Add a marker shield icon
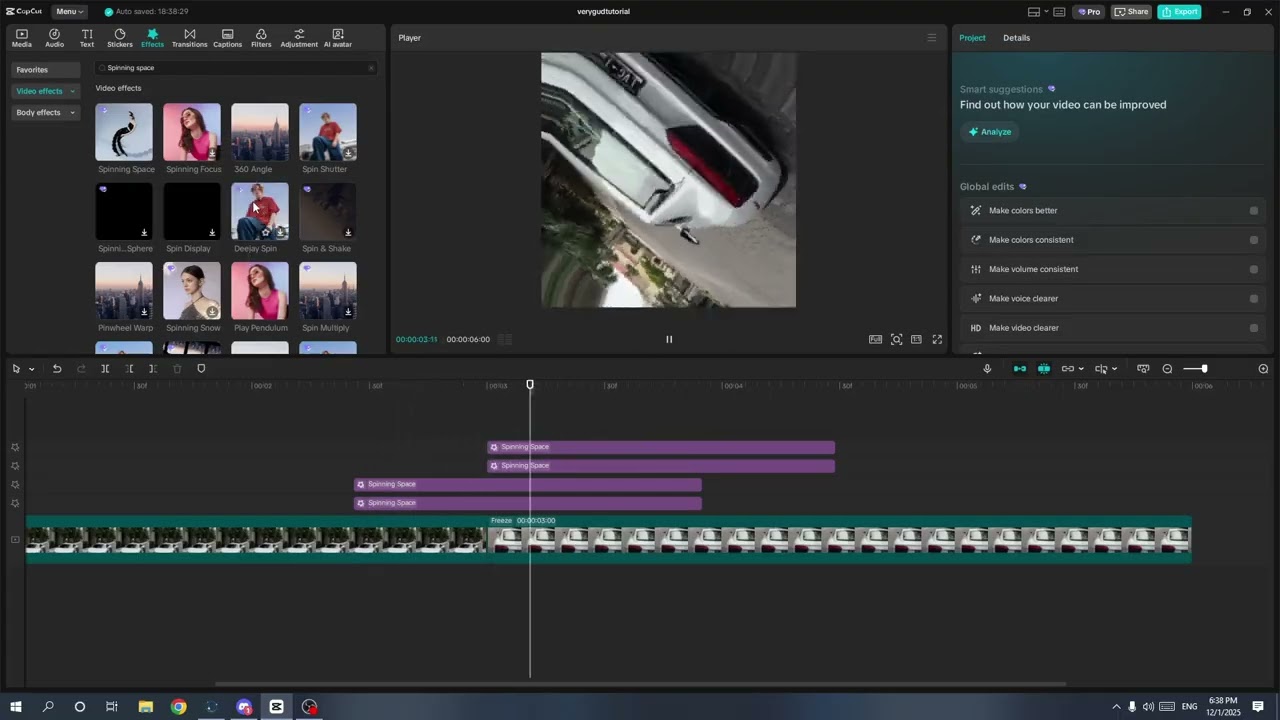 tap(201, 369)
